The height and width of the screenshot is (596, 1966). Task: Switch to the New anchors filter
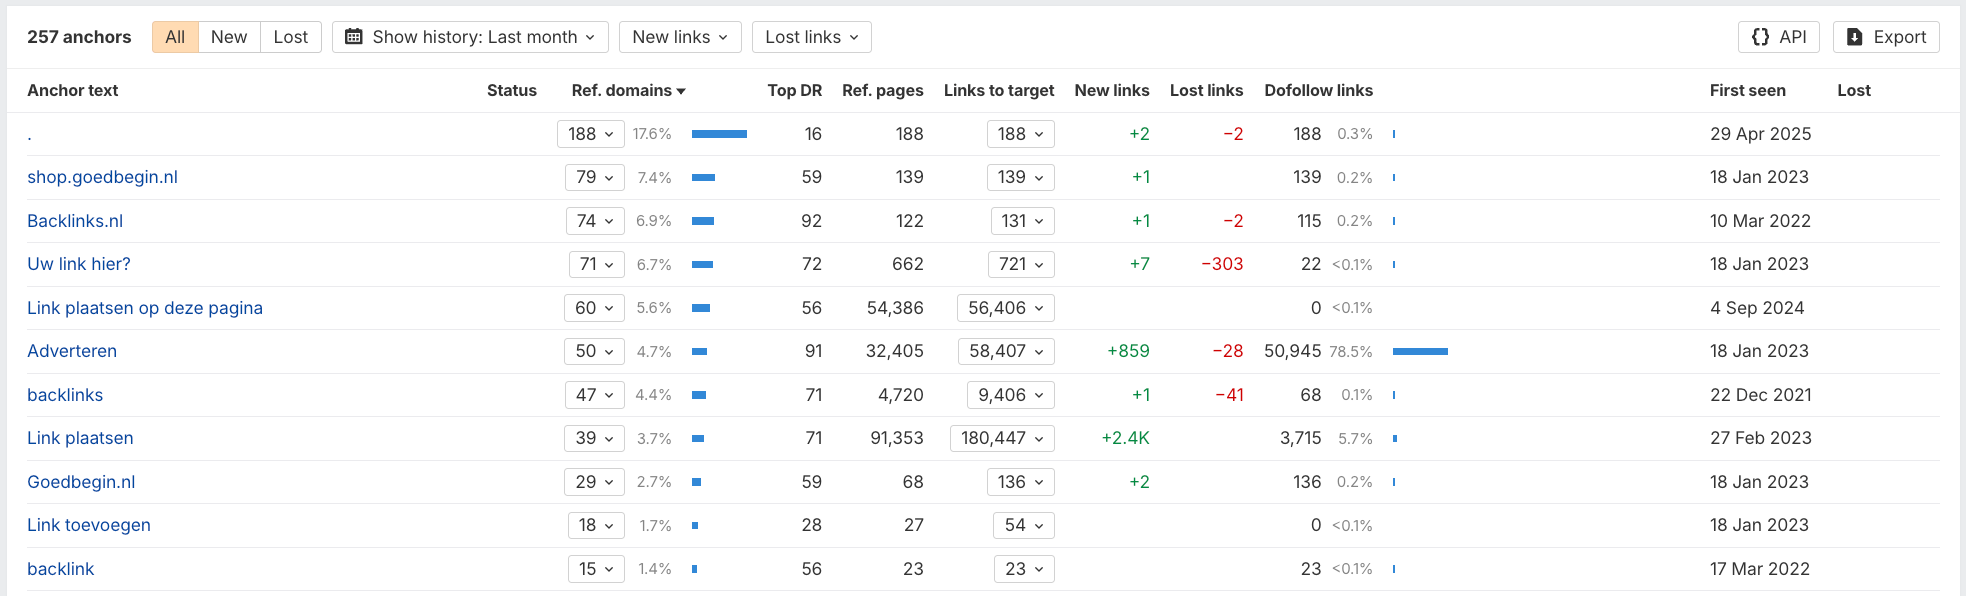pyautogui.click(x=229, y=37)
